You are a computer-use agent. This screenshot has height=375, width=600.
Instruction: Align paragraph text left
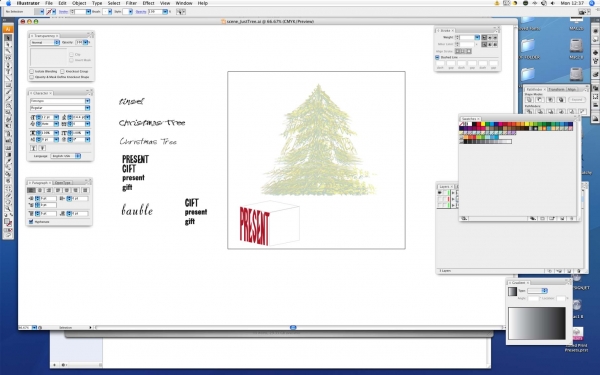(x=31, y=190)
